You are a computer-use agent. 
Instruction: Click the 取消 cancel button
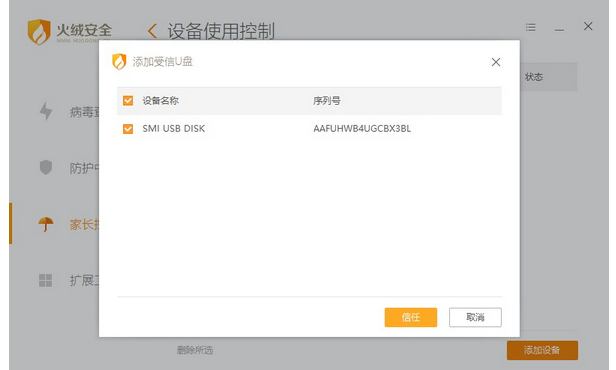click(475, 317)
